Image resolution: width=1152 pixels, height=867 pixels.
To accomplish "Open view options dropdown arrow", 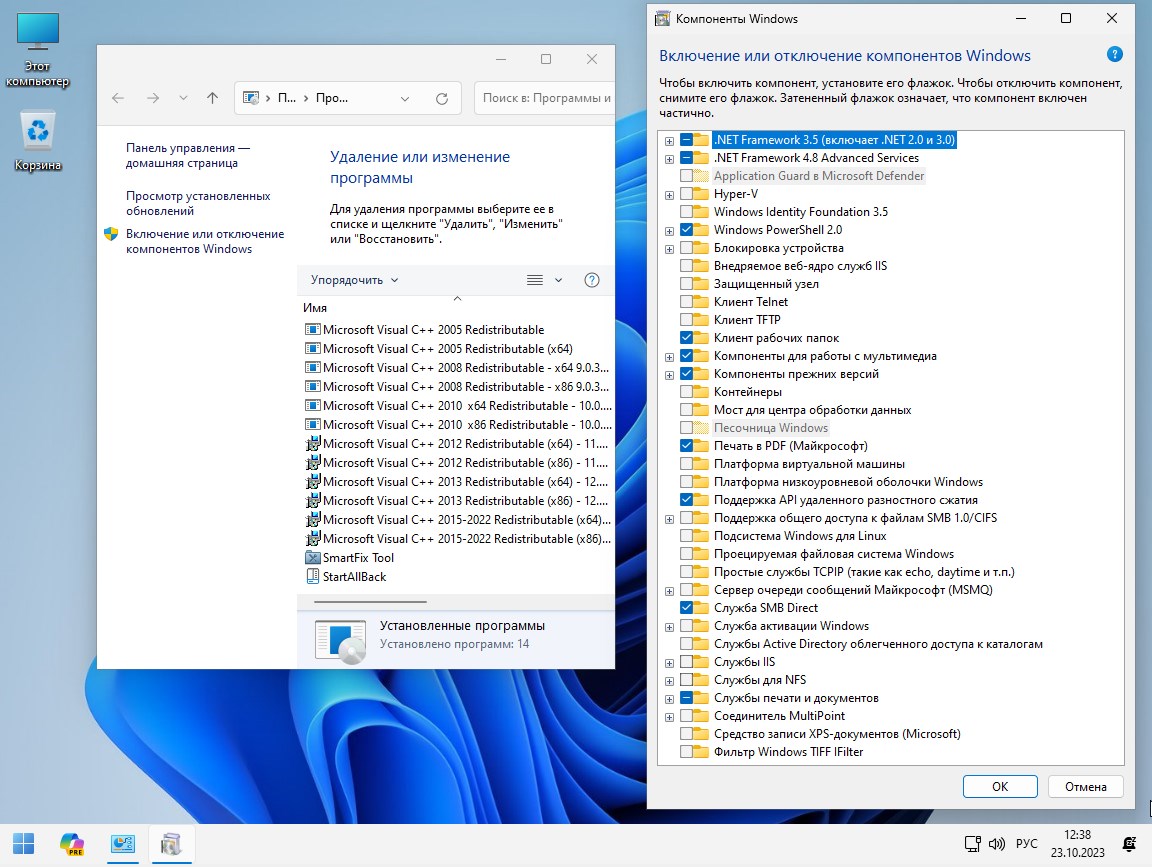I will pos(558,280).
